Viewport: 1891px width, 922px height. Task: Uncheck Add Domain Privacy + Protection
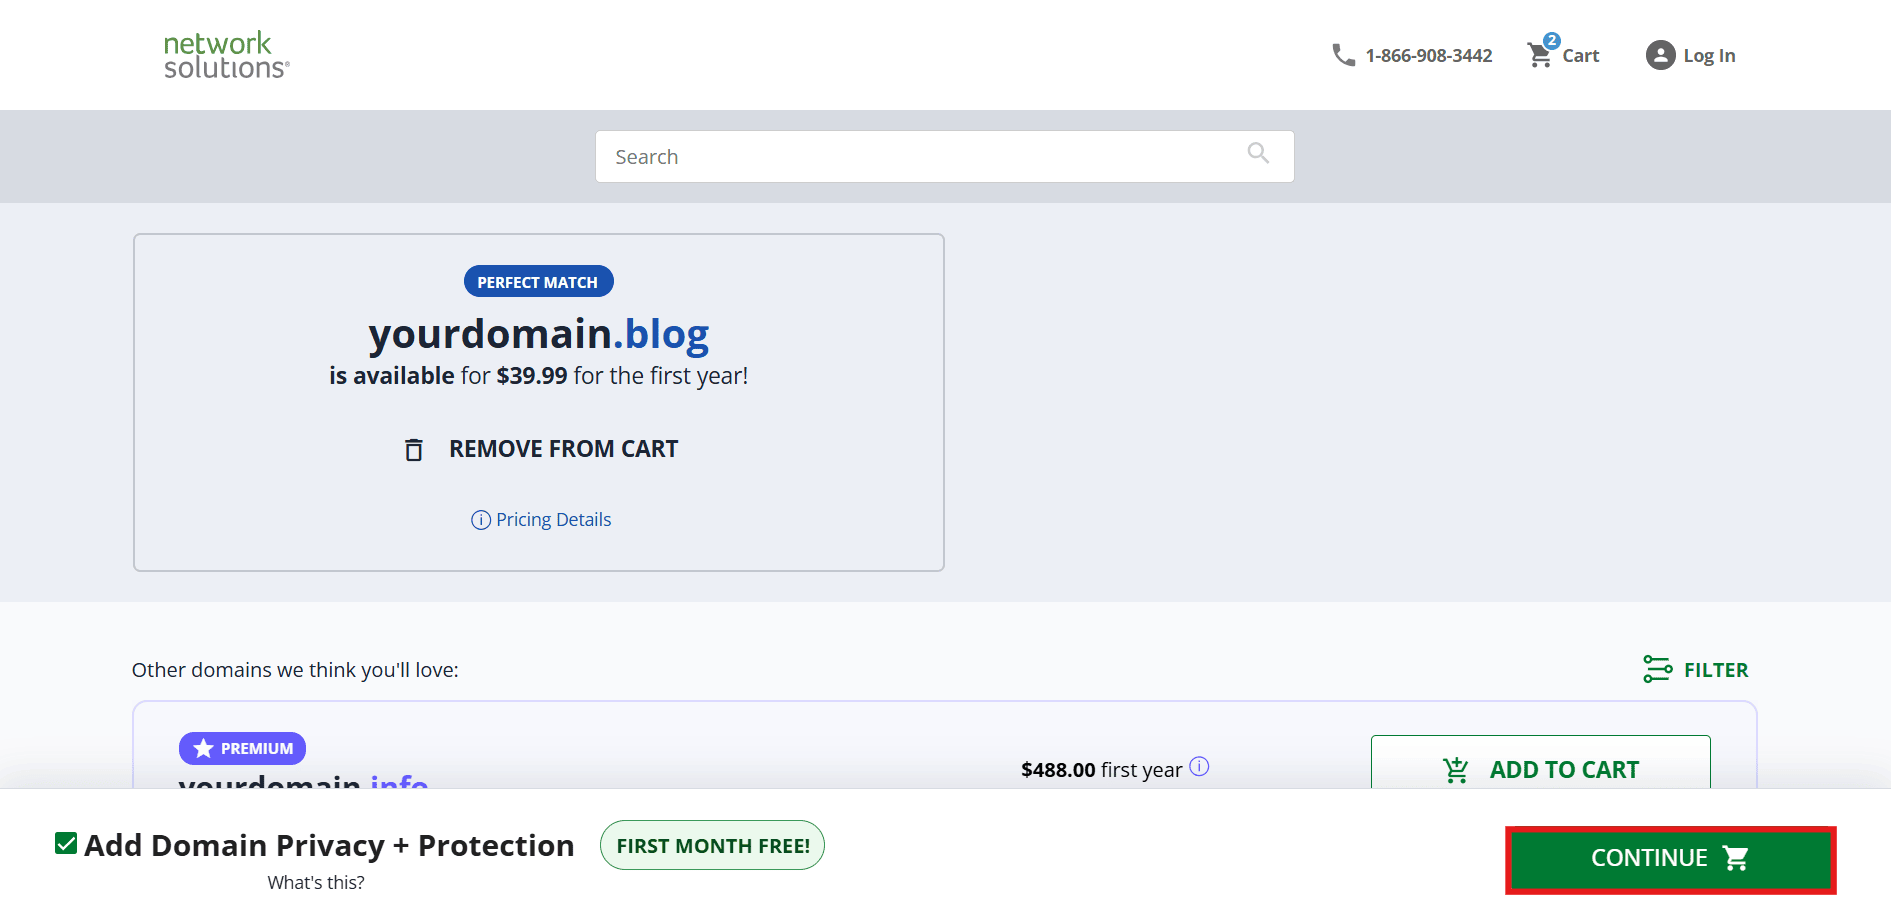[66, 843]
